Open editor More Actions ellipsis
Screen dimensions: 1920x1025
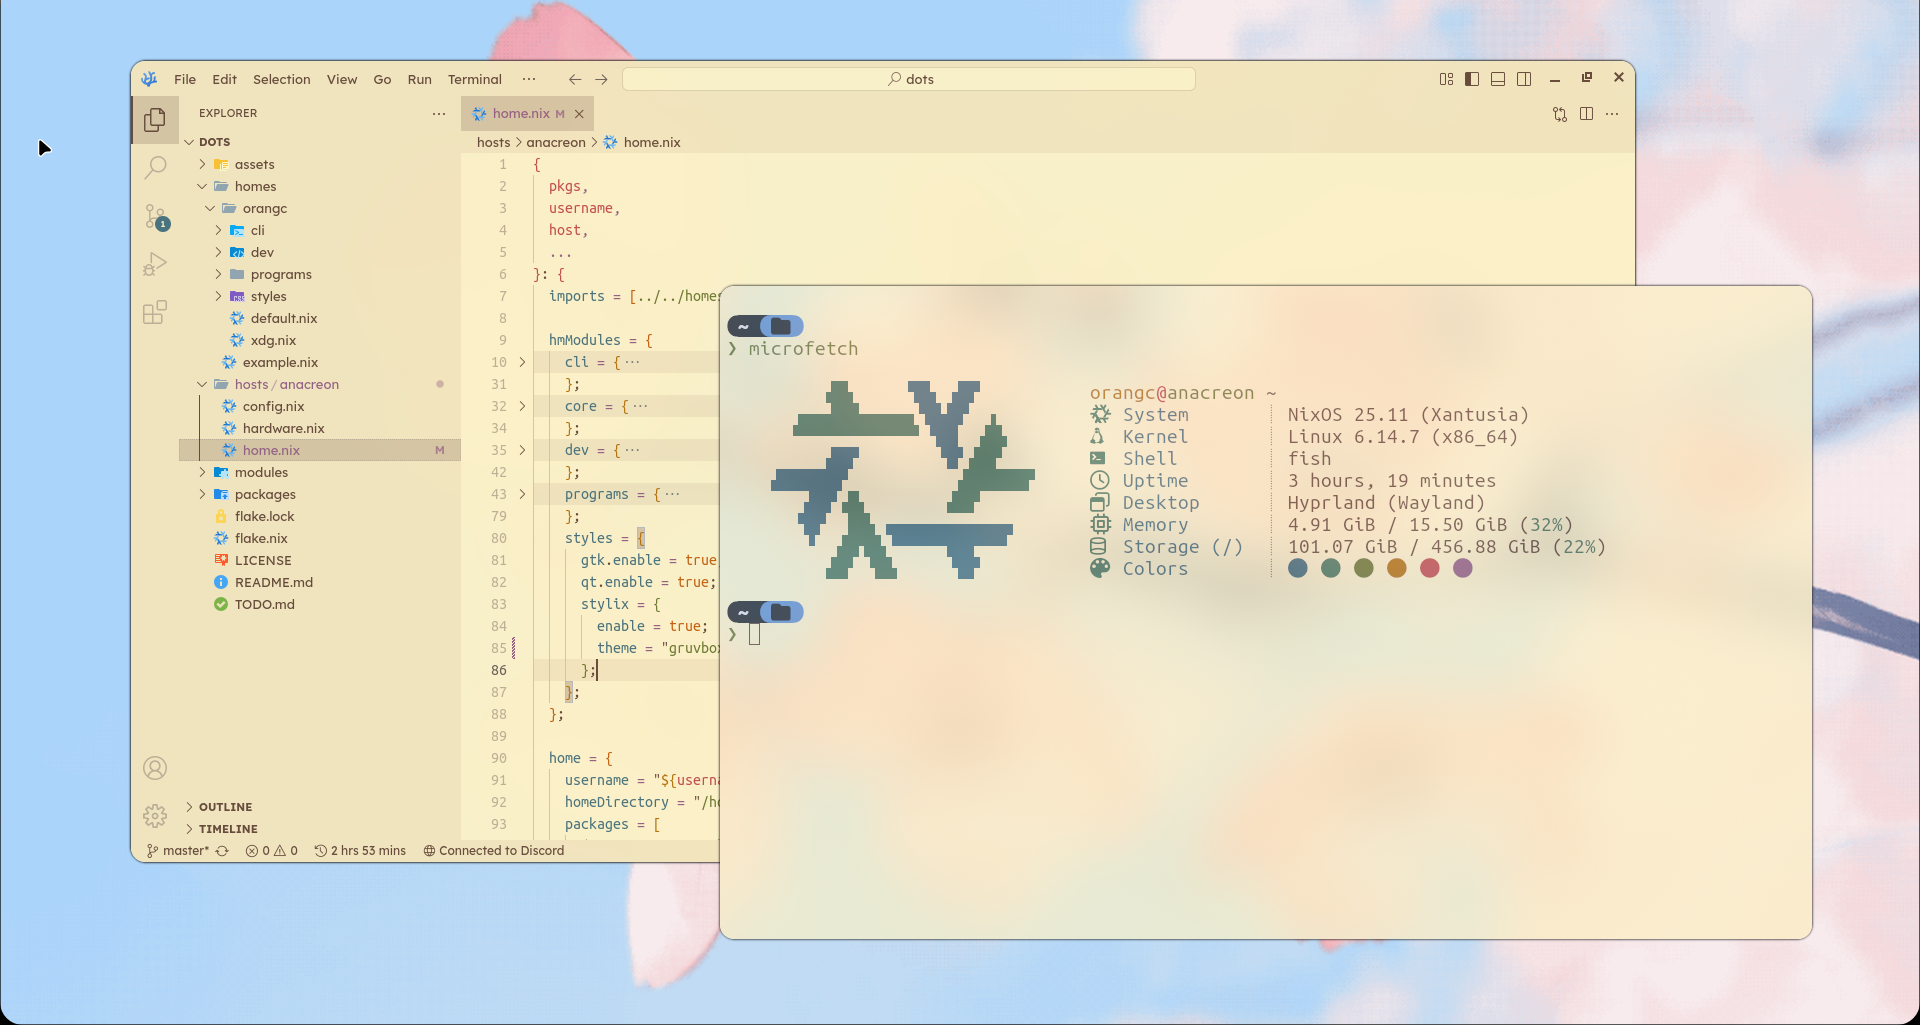coord(1612,114)
